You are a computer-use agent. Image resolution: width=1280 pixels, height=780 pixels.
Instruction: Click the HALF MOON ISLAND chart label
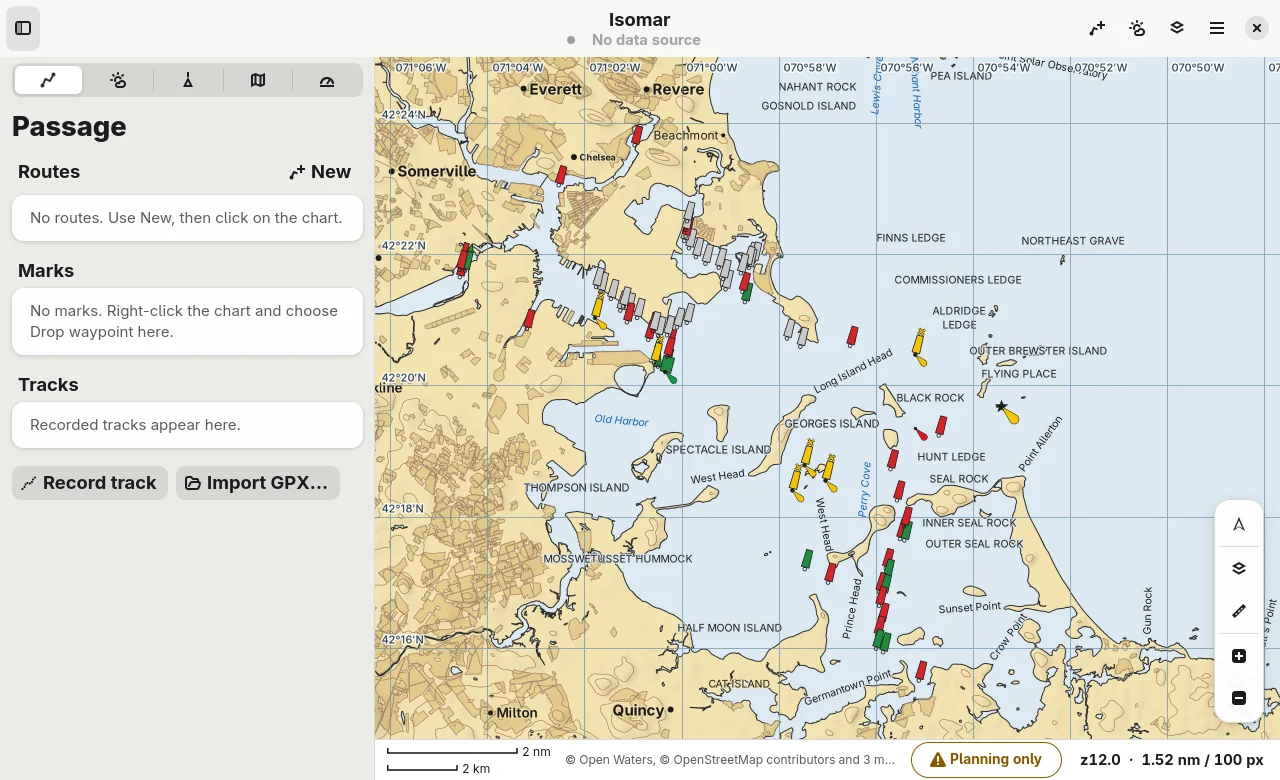click(x=729, y=628)
